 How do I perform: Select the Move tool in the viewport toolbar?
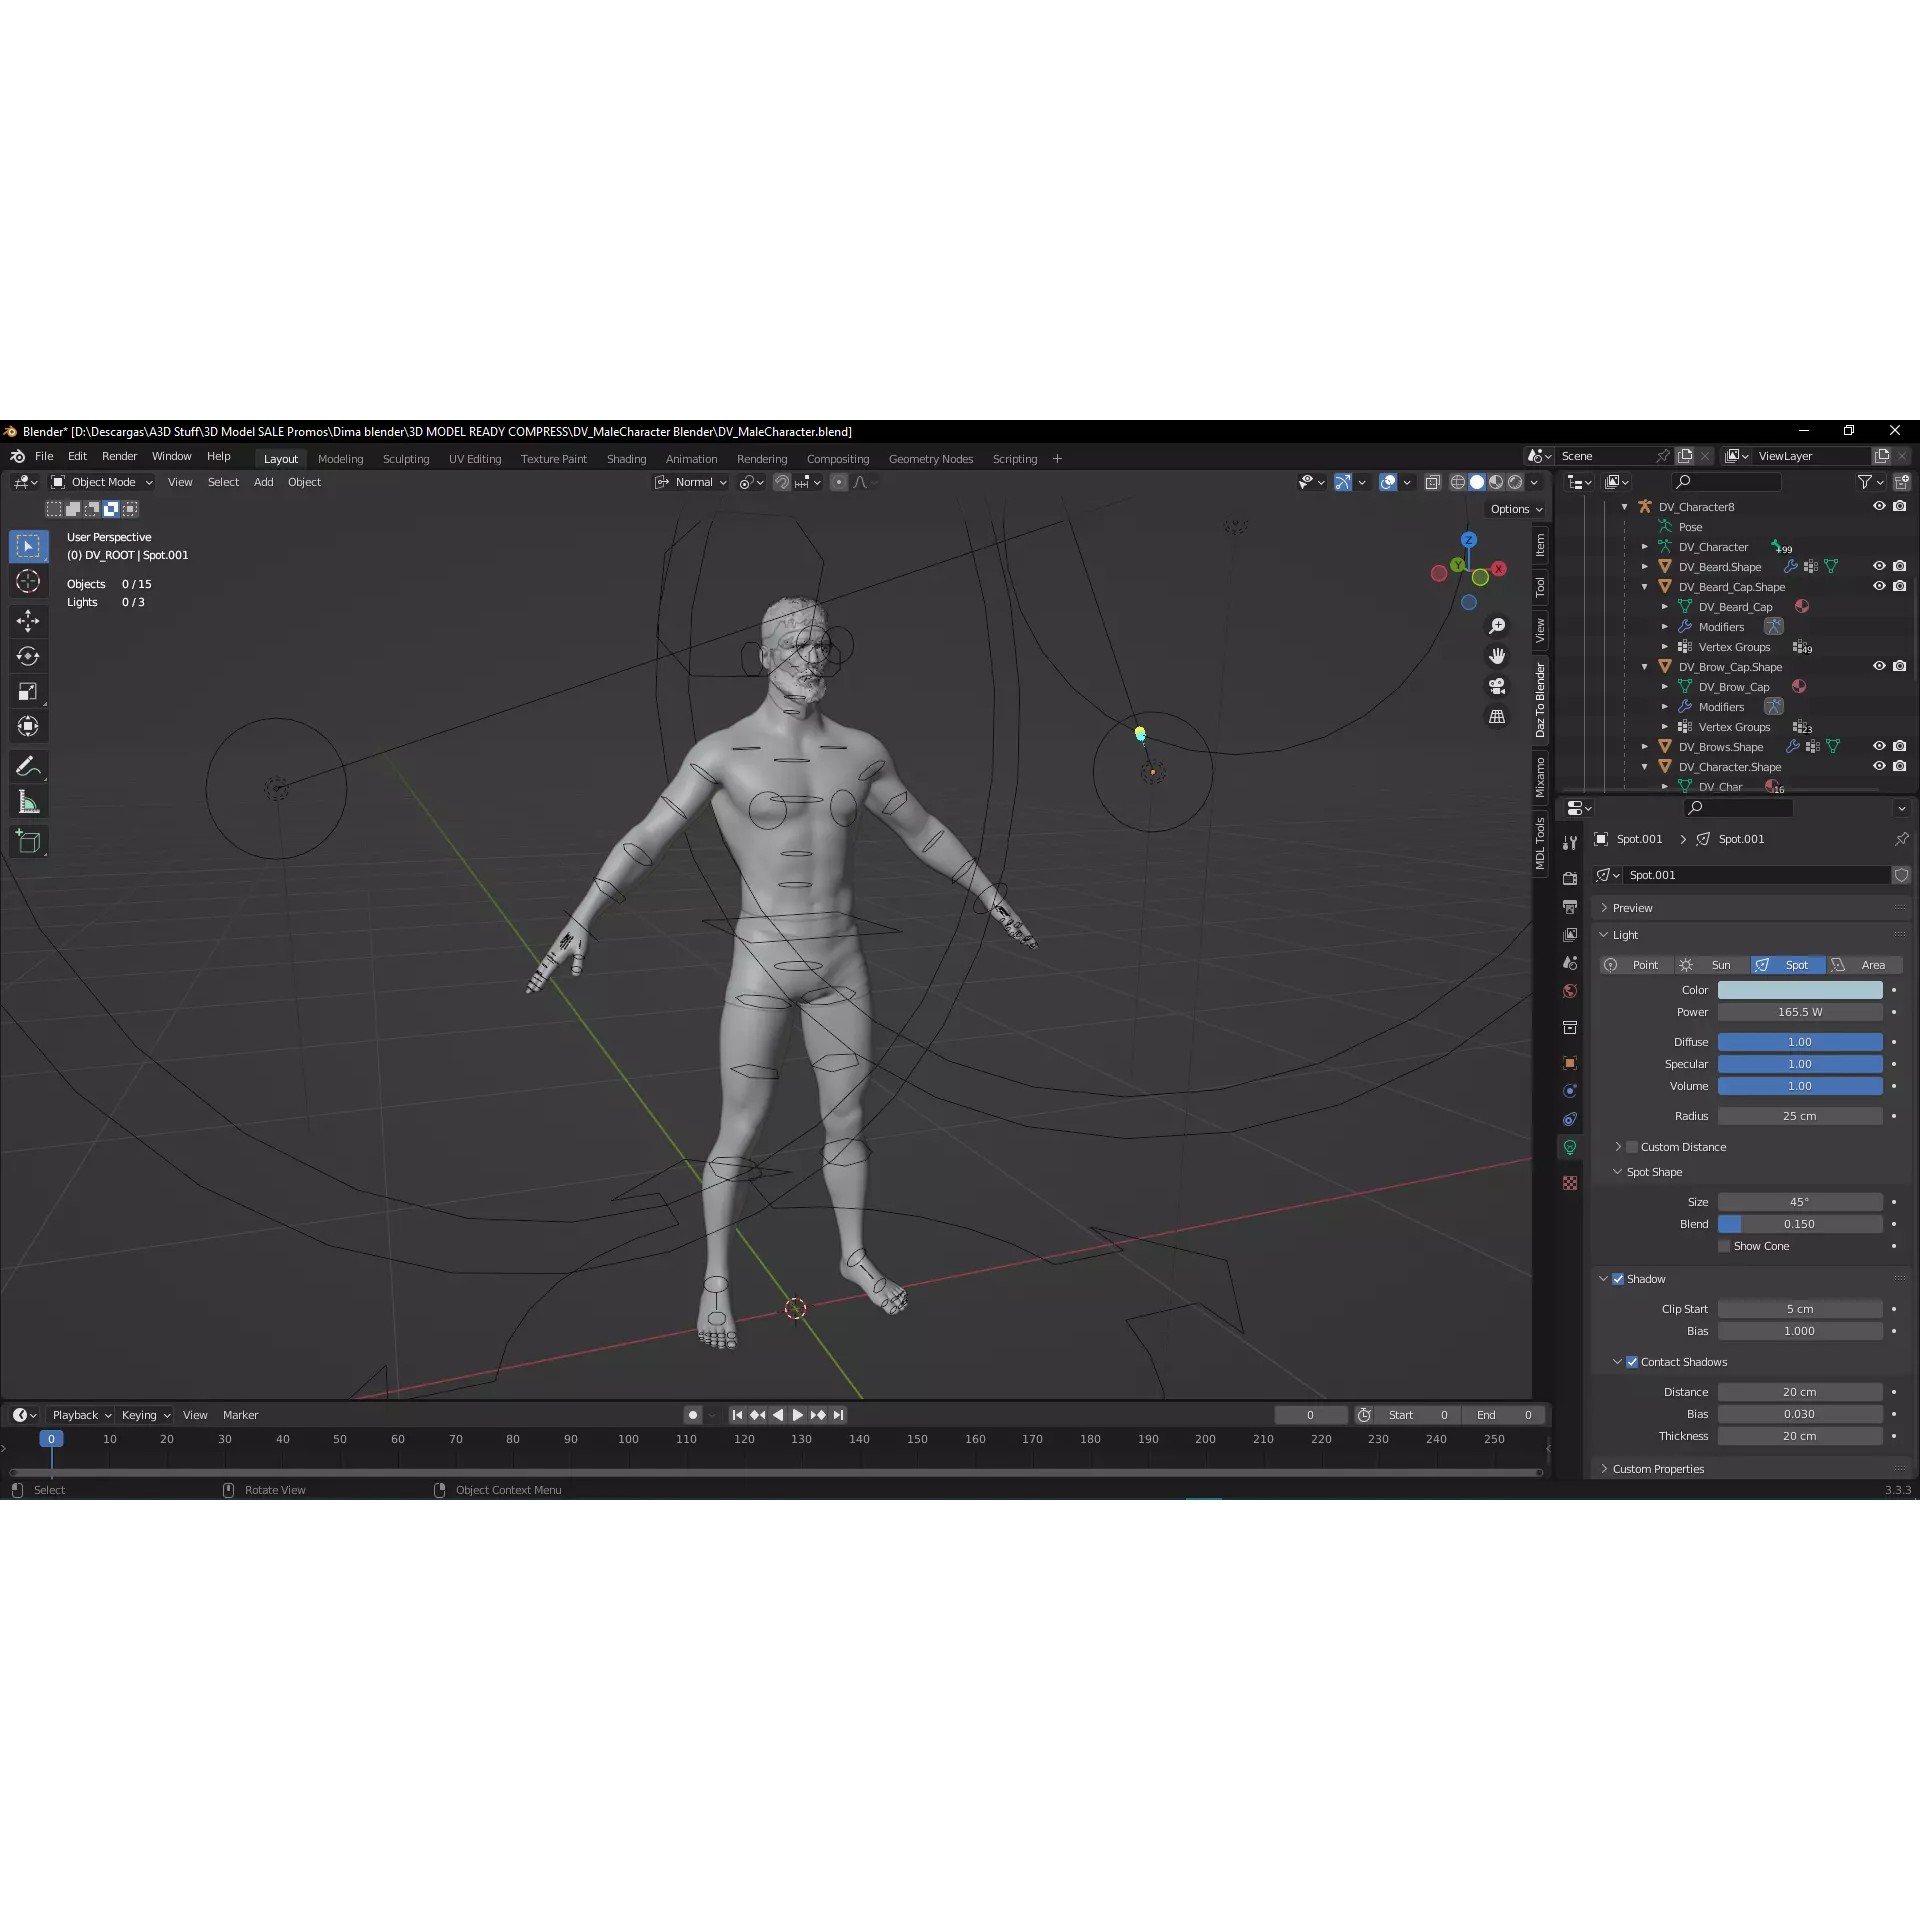(x=28, y=621)
